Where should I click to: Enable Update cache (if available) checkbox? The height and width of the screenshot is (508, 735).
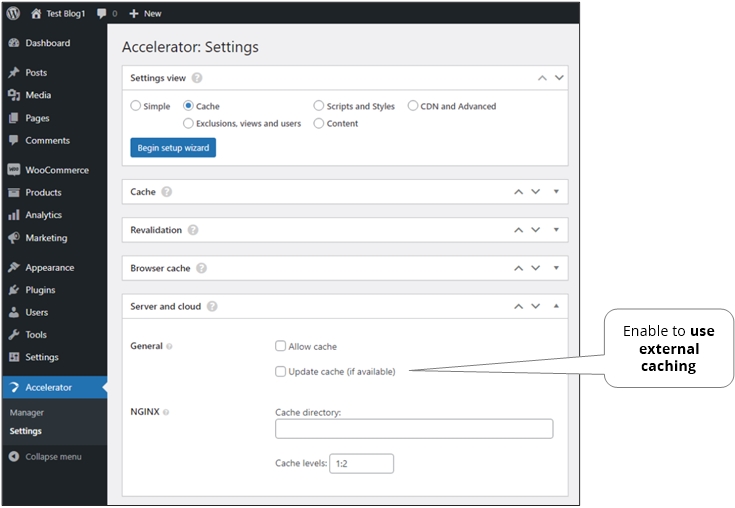280,372
